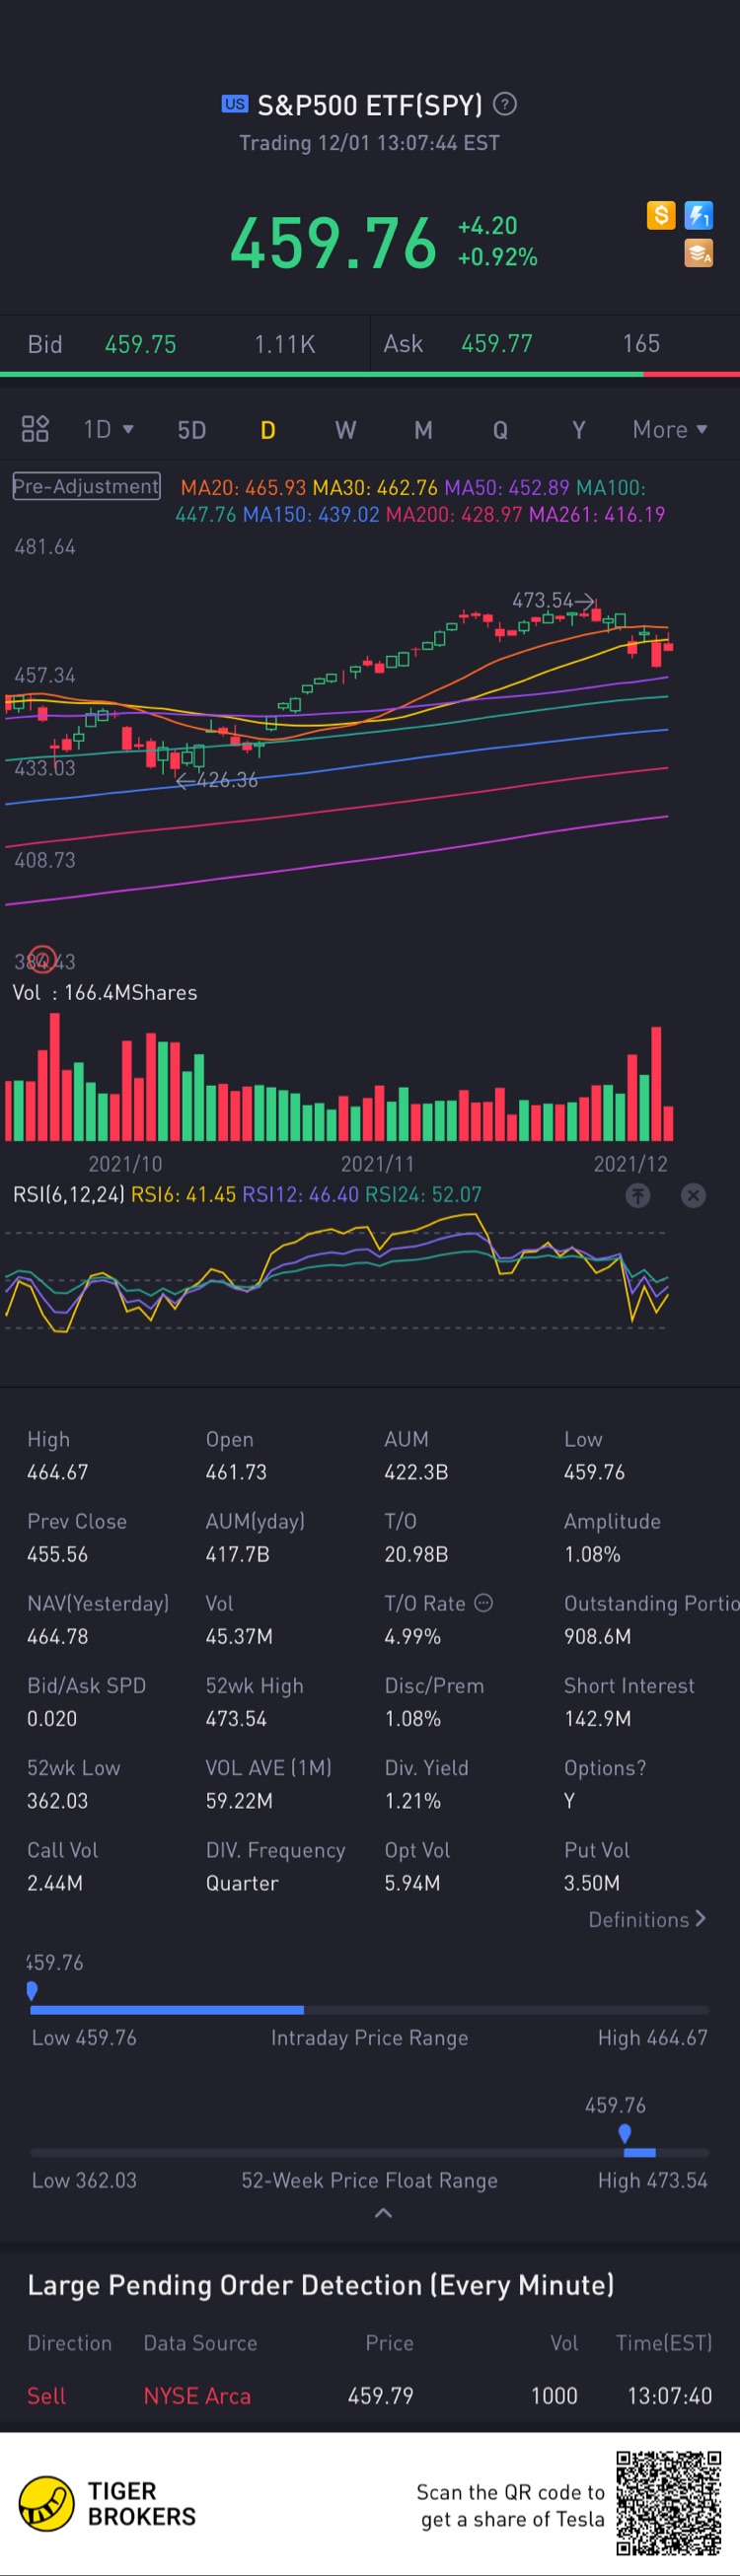Tap the Short Interest 142.9M value

click(x=597, y=1718)
